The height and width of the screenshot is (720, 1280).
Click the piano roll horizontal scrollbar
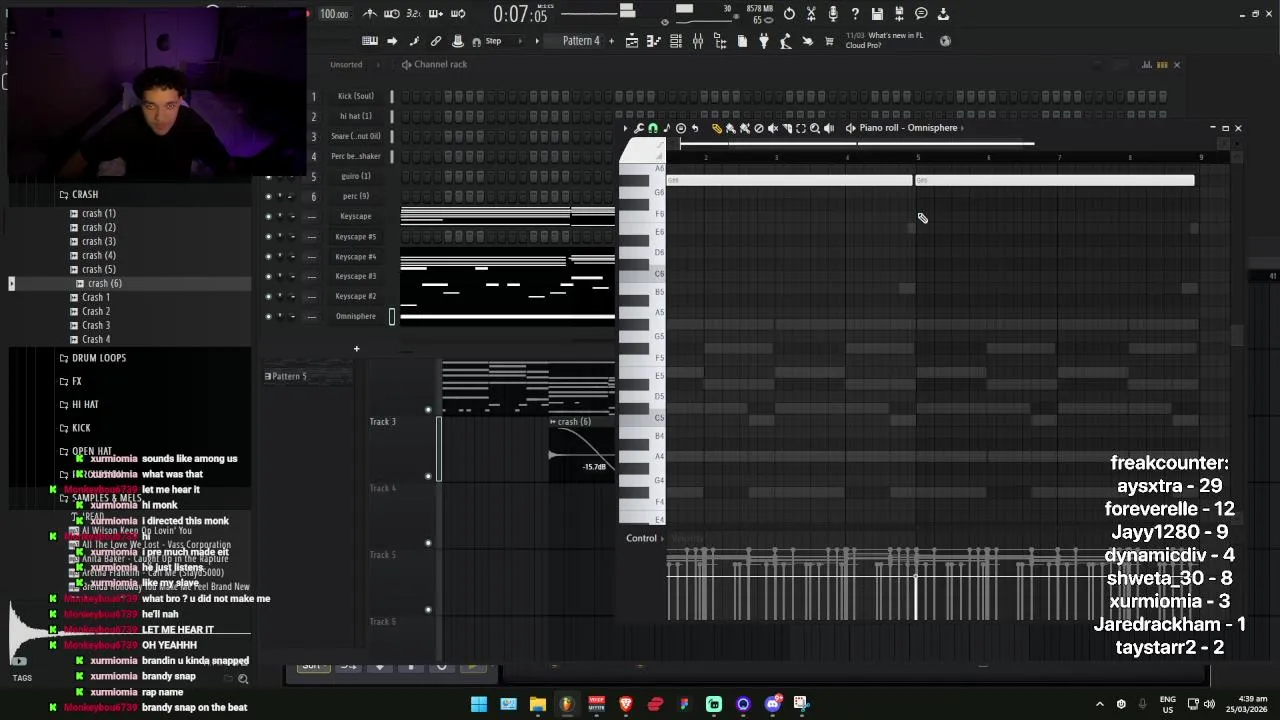point(856,143)
